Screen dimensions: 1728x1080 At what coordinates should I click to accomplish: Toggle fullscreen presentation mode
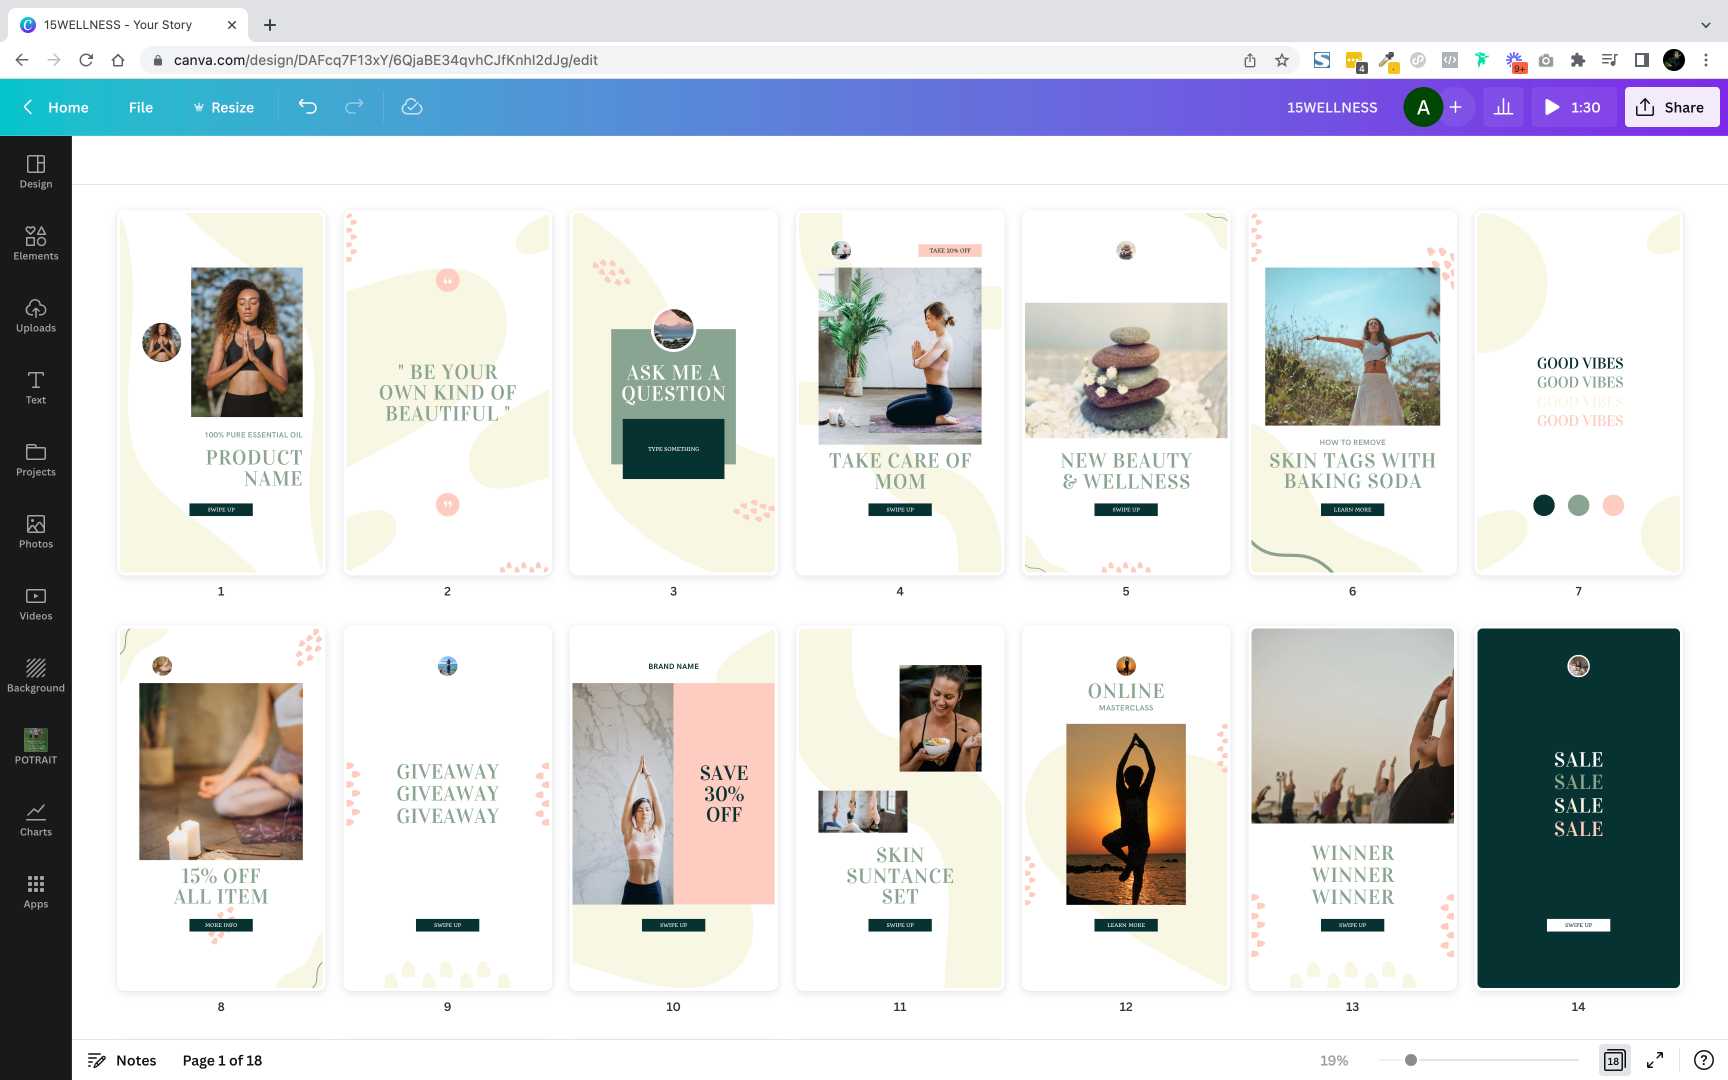(1655, 1060)
